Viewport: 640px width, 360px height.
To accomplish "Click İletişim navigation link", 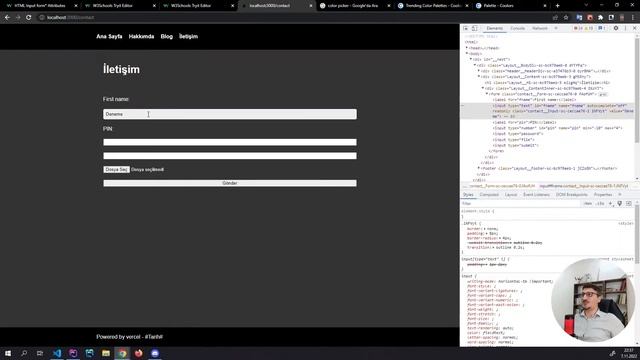I will tap(188, 36).
